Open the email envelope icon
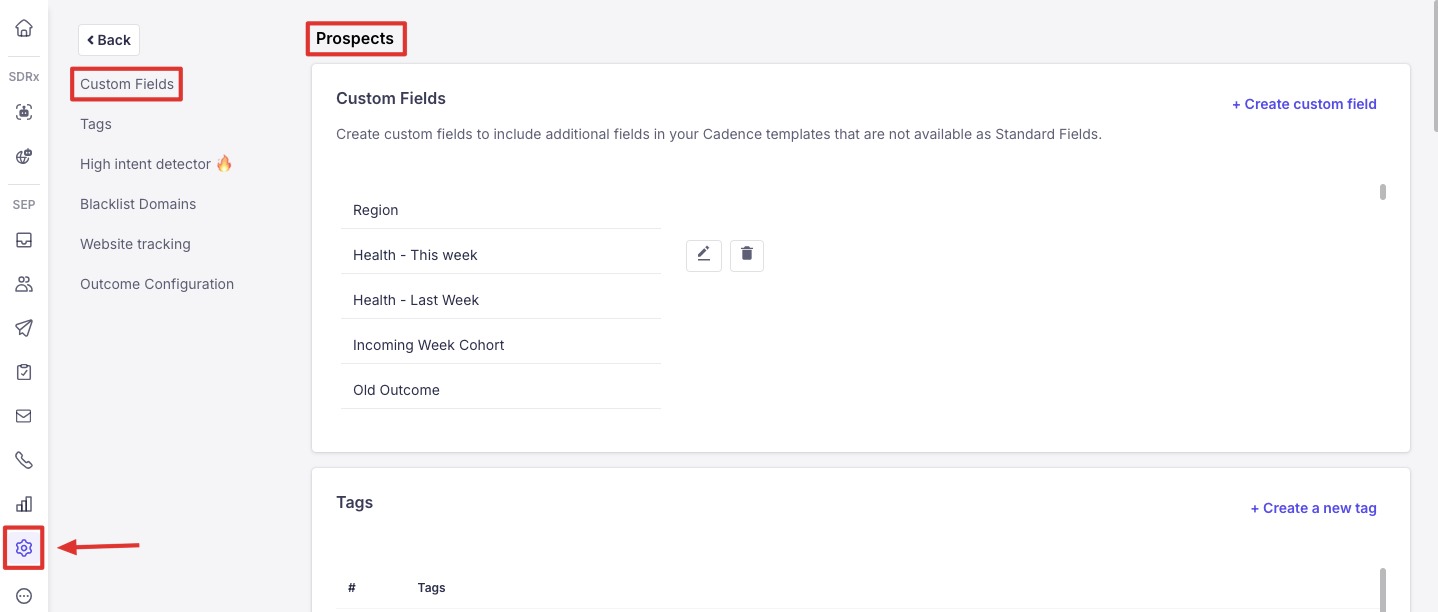Screen dimensions: 1438x612 (x=24, y=416)
